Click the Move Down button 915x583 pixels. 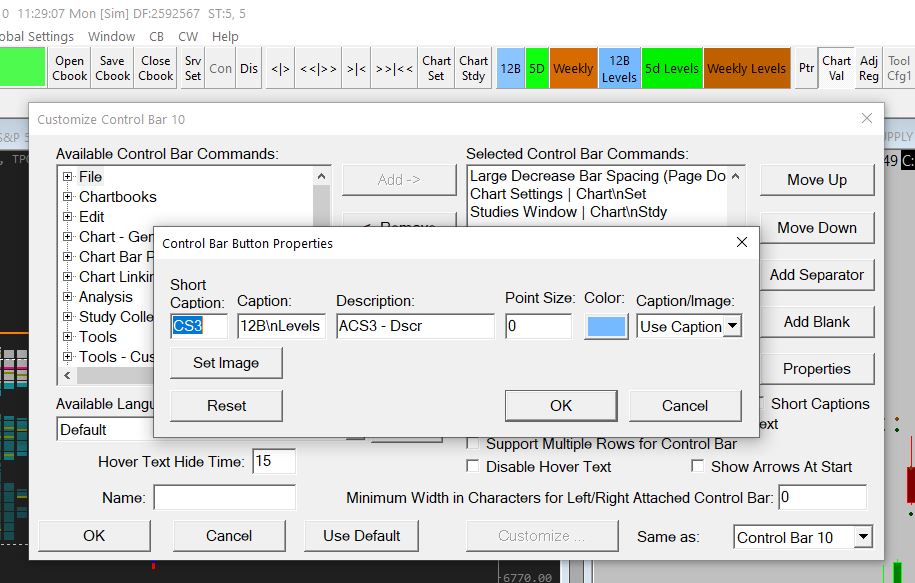pyautogui.click(x=817, y=228)
